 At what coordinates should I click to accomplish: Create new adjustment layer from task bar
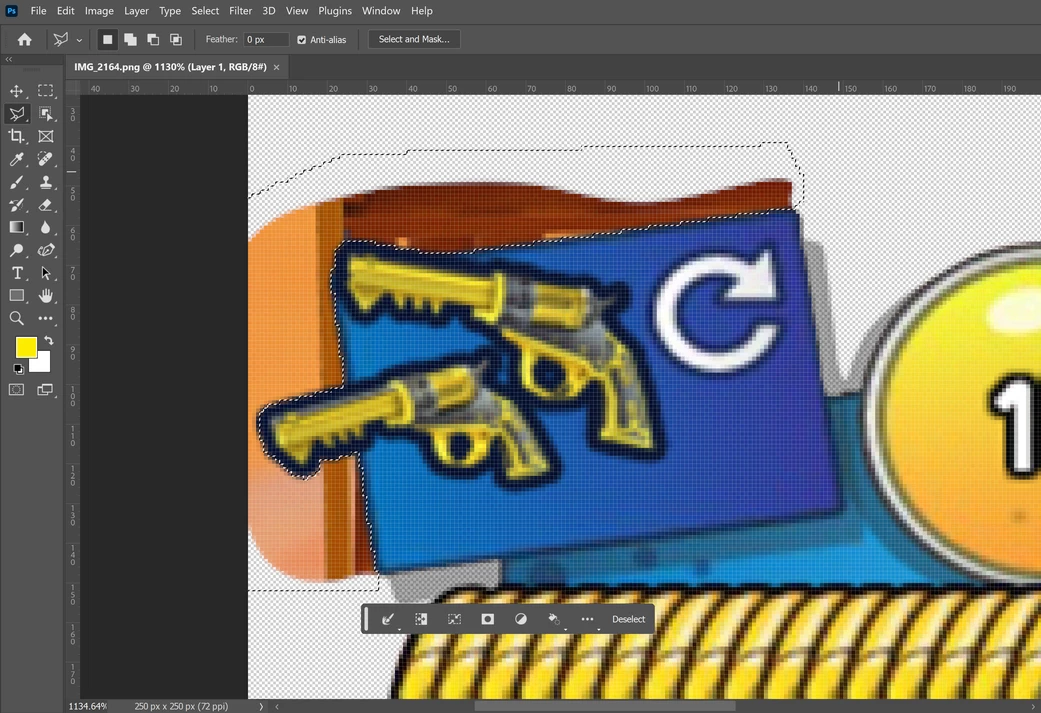pyautogui.click(x=520, y=619)
